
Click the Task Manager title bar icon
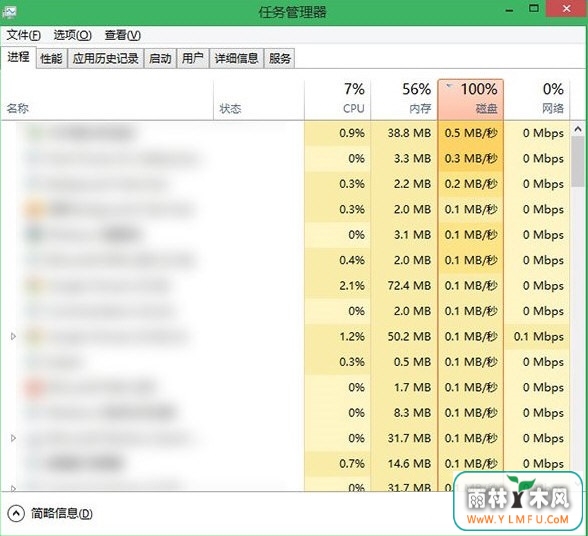tap(9, 12)
